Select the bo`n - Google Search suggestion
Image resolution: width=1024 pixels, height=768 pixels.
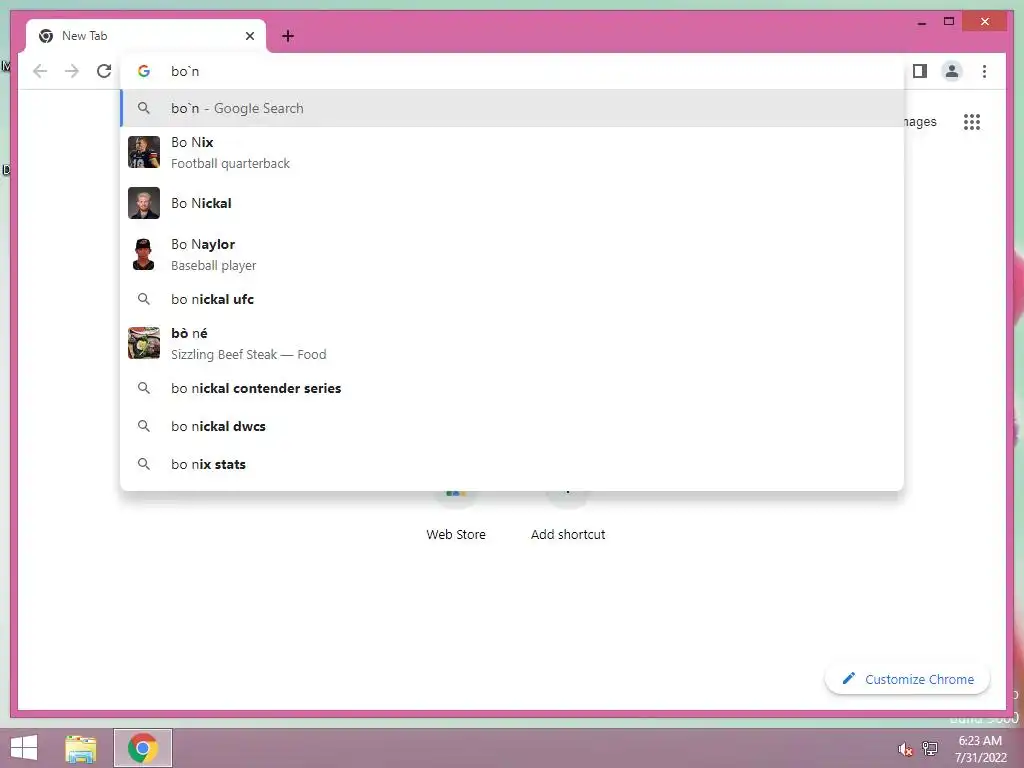512,108
